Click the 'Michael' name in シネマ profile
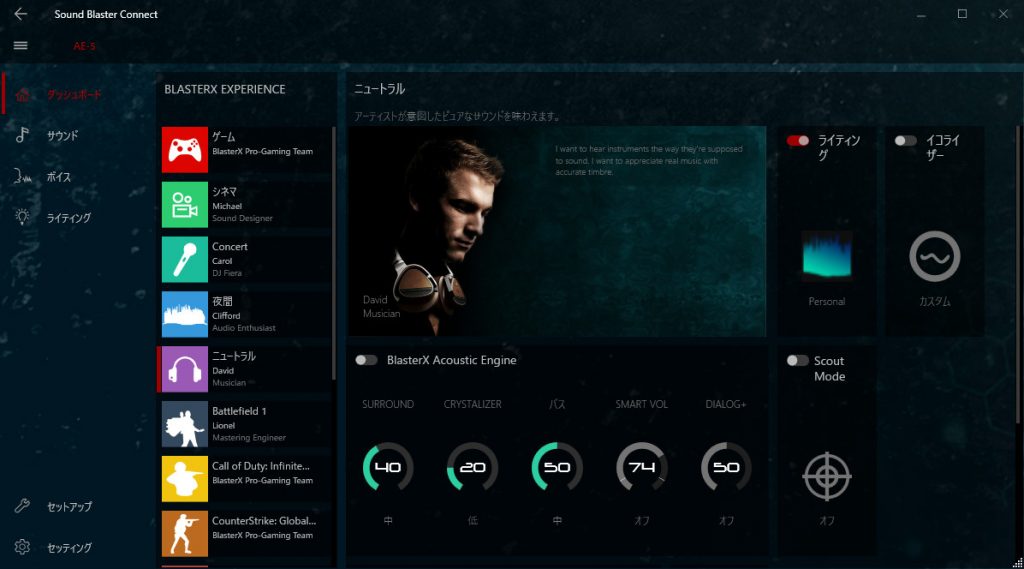1024x569 pixels. tap(227, 206)
